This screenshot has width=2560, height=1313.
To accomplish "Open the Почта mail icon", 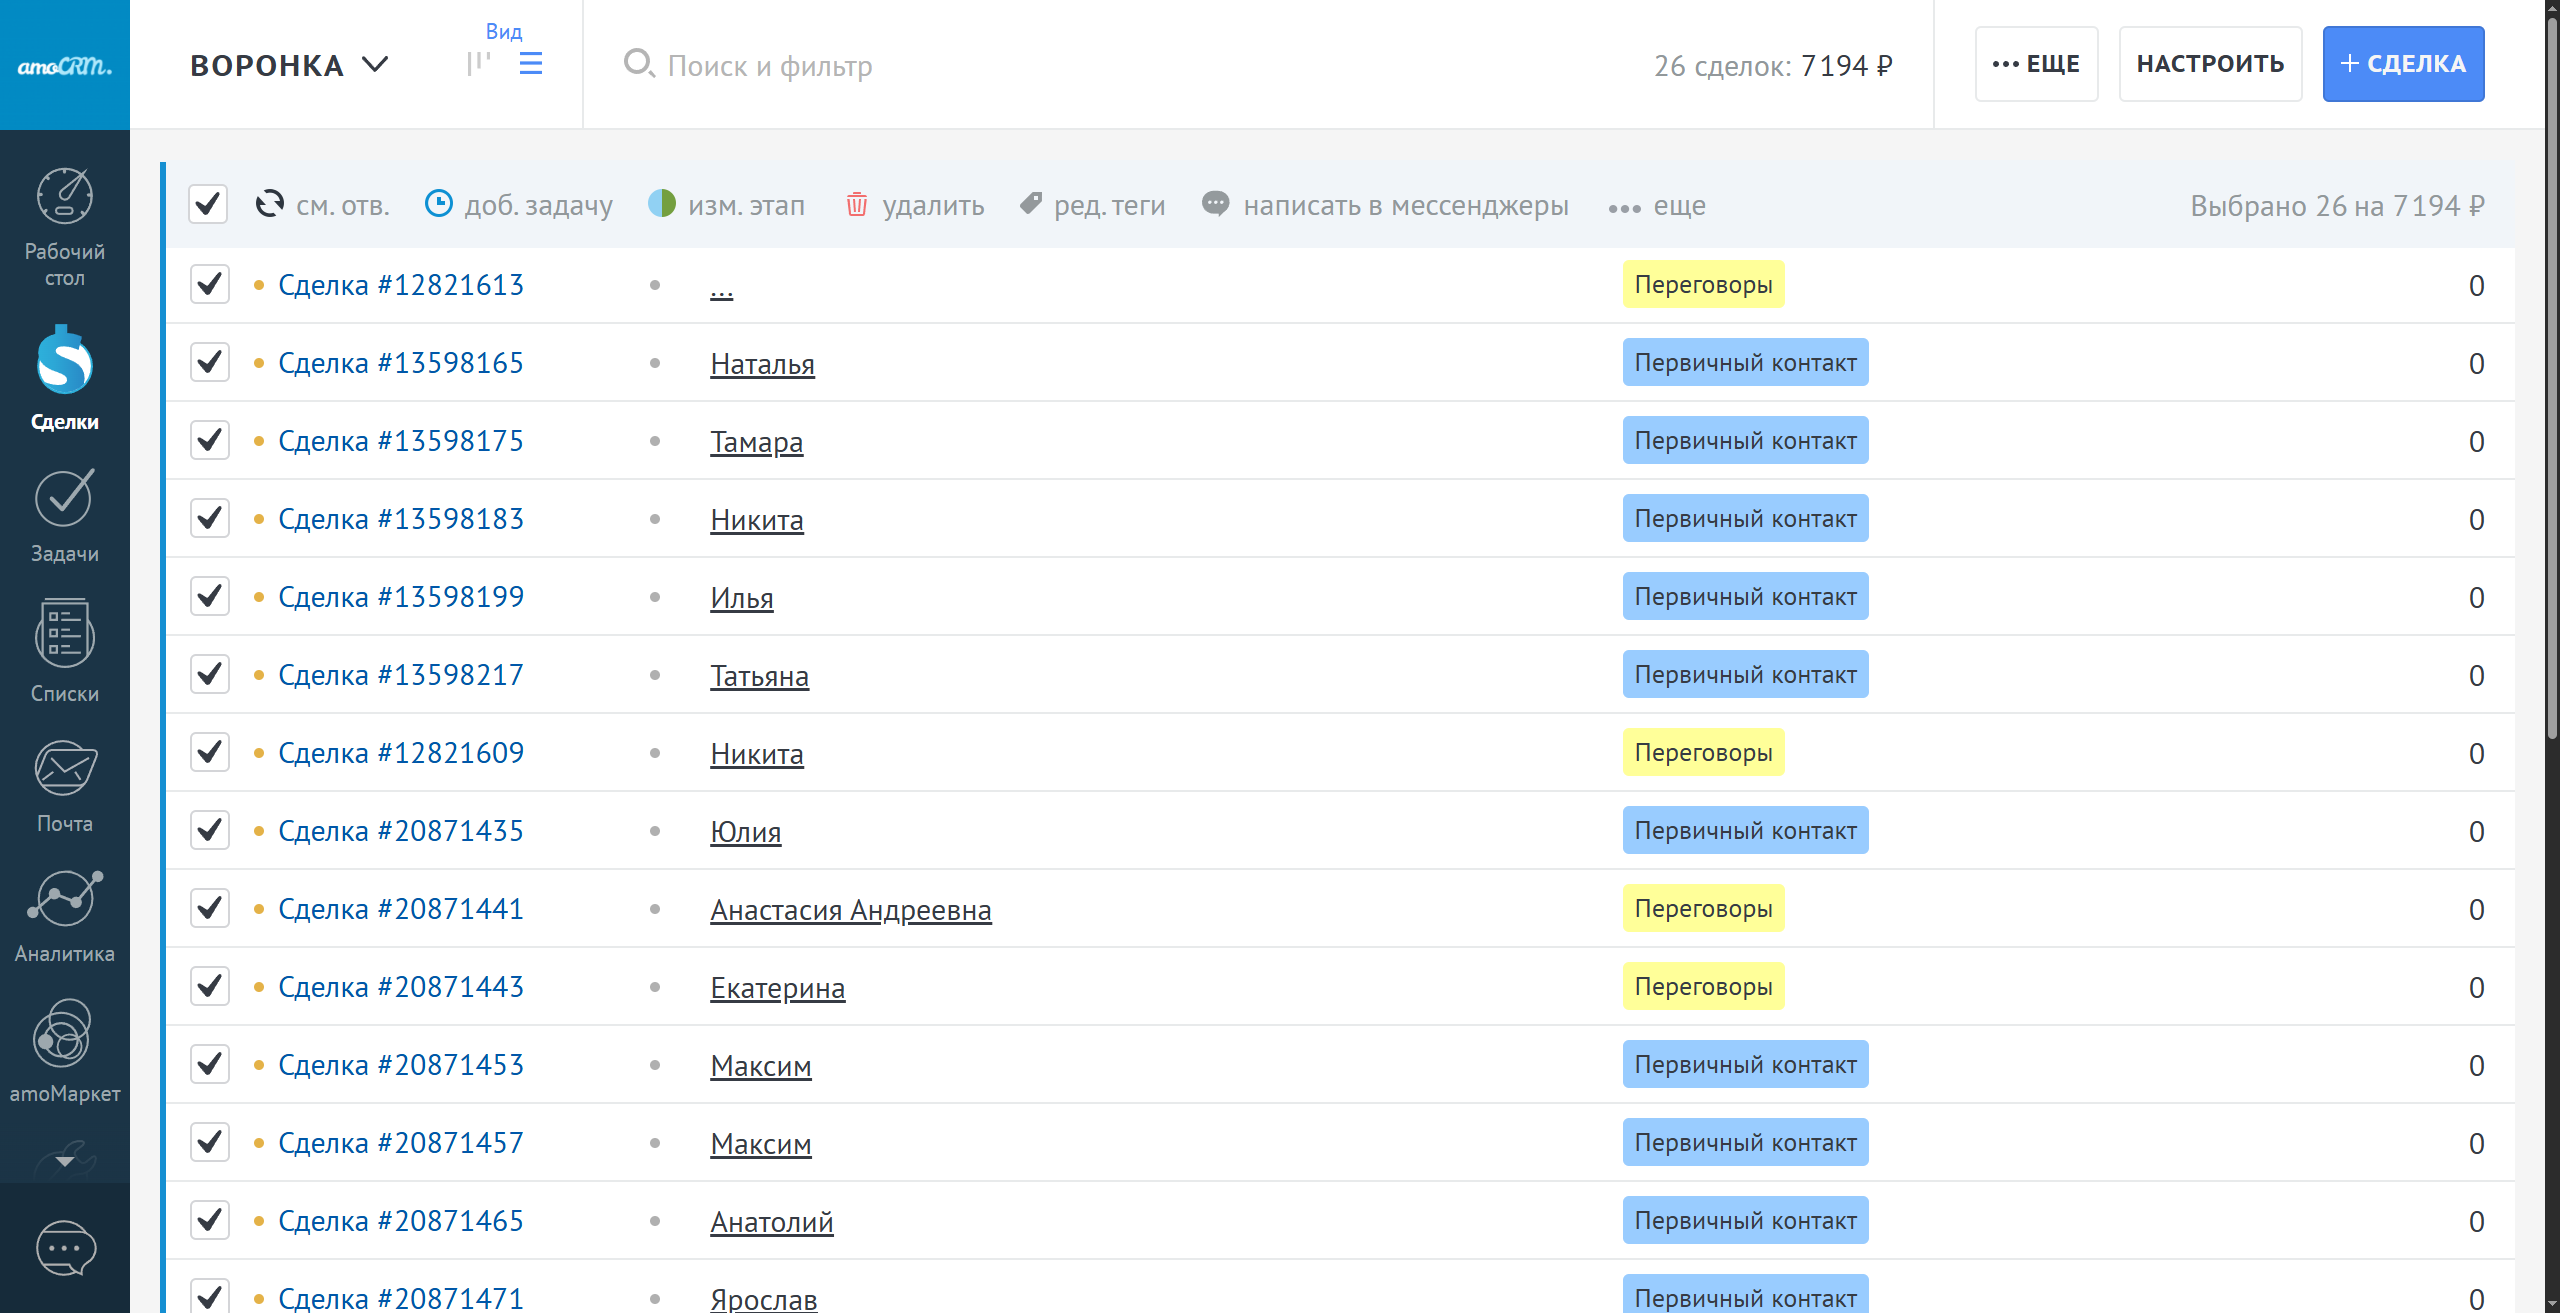I will (x=65, y=769).
